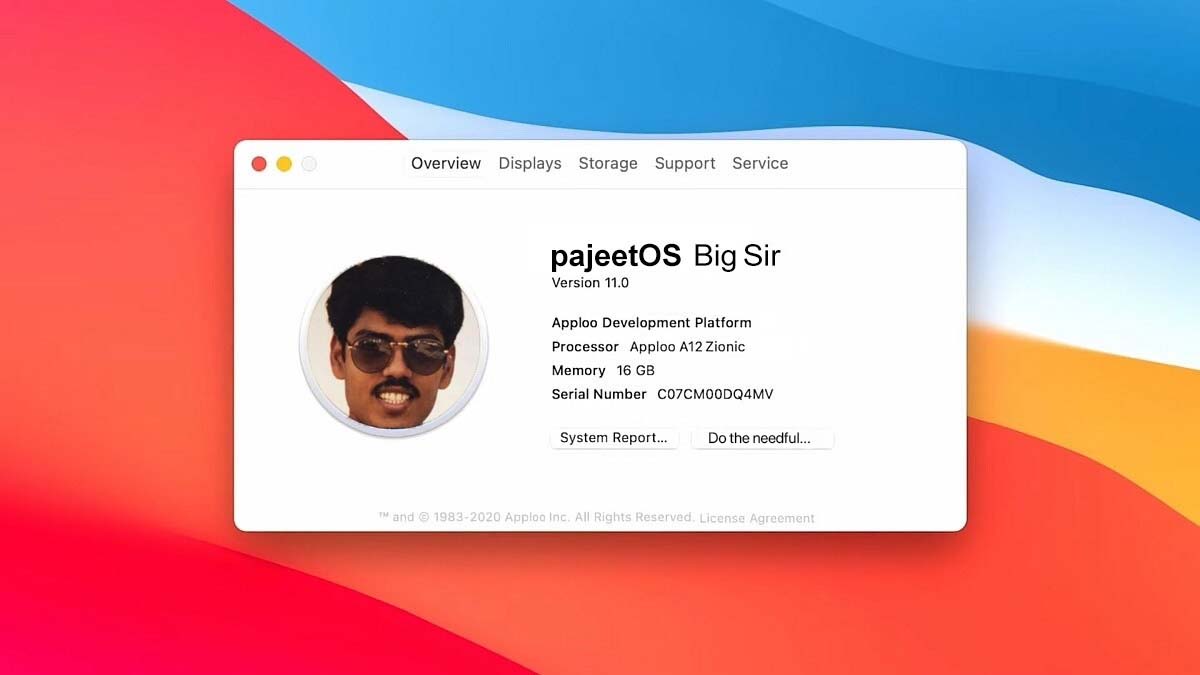Go to the Support tab
Viewport: 1200px width, 675px height.
click(x=685, y=163)
